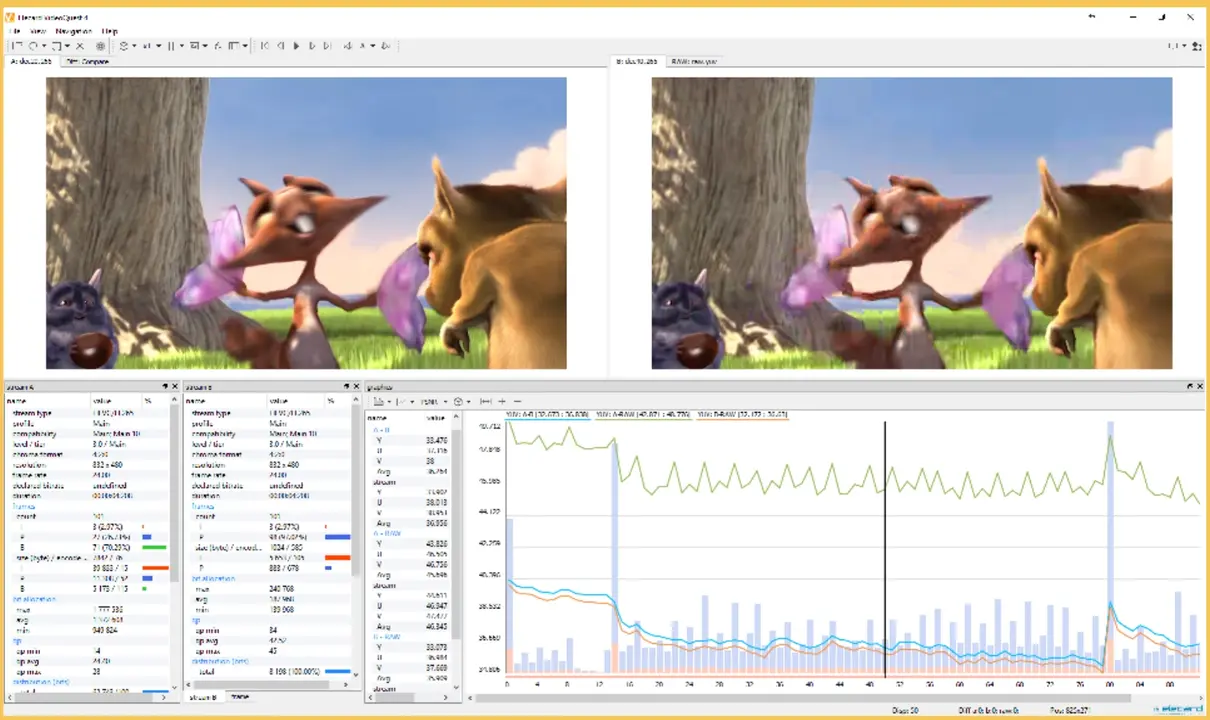The height and width of the screenshot is (720, 1210).
Task: Collapse the bit allocation group in stream A
Action: point(34,598)
